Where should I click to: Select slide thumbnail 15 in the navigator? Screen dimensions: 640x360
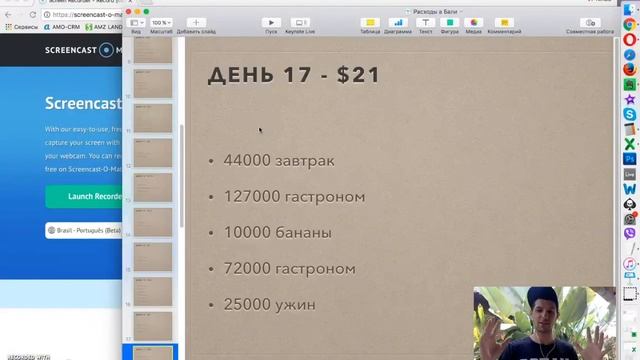pyautogui.click(x=153, y=257)
